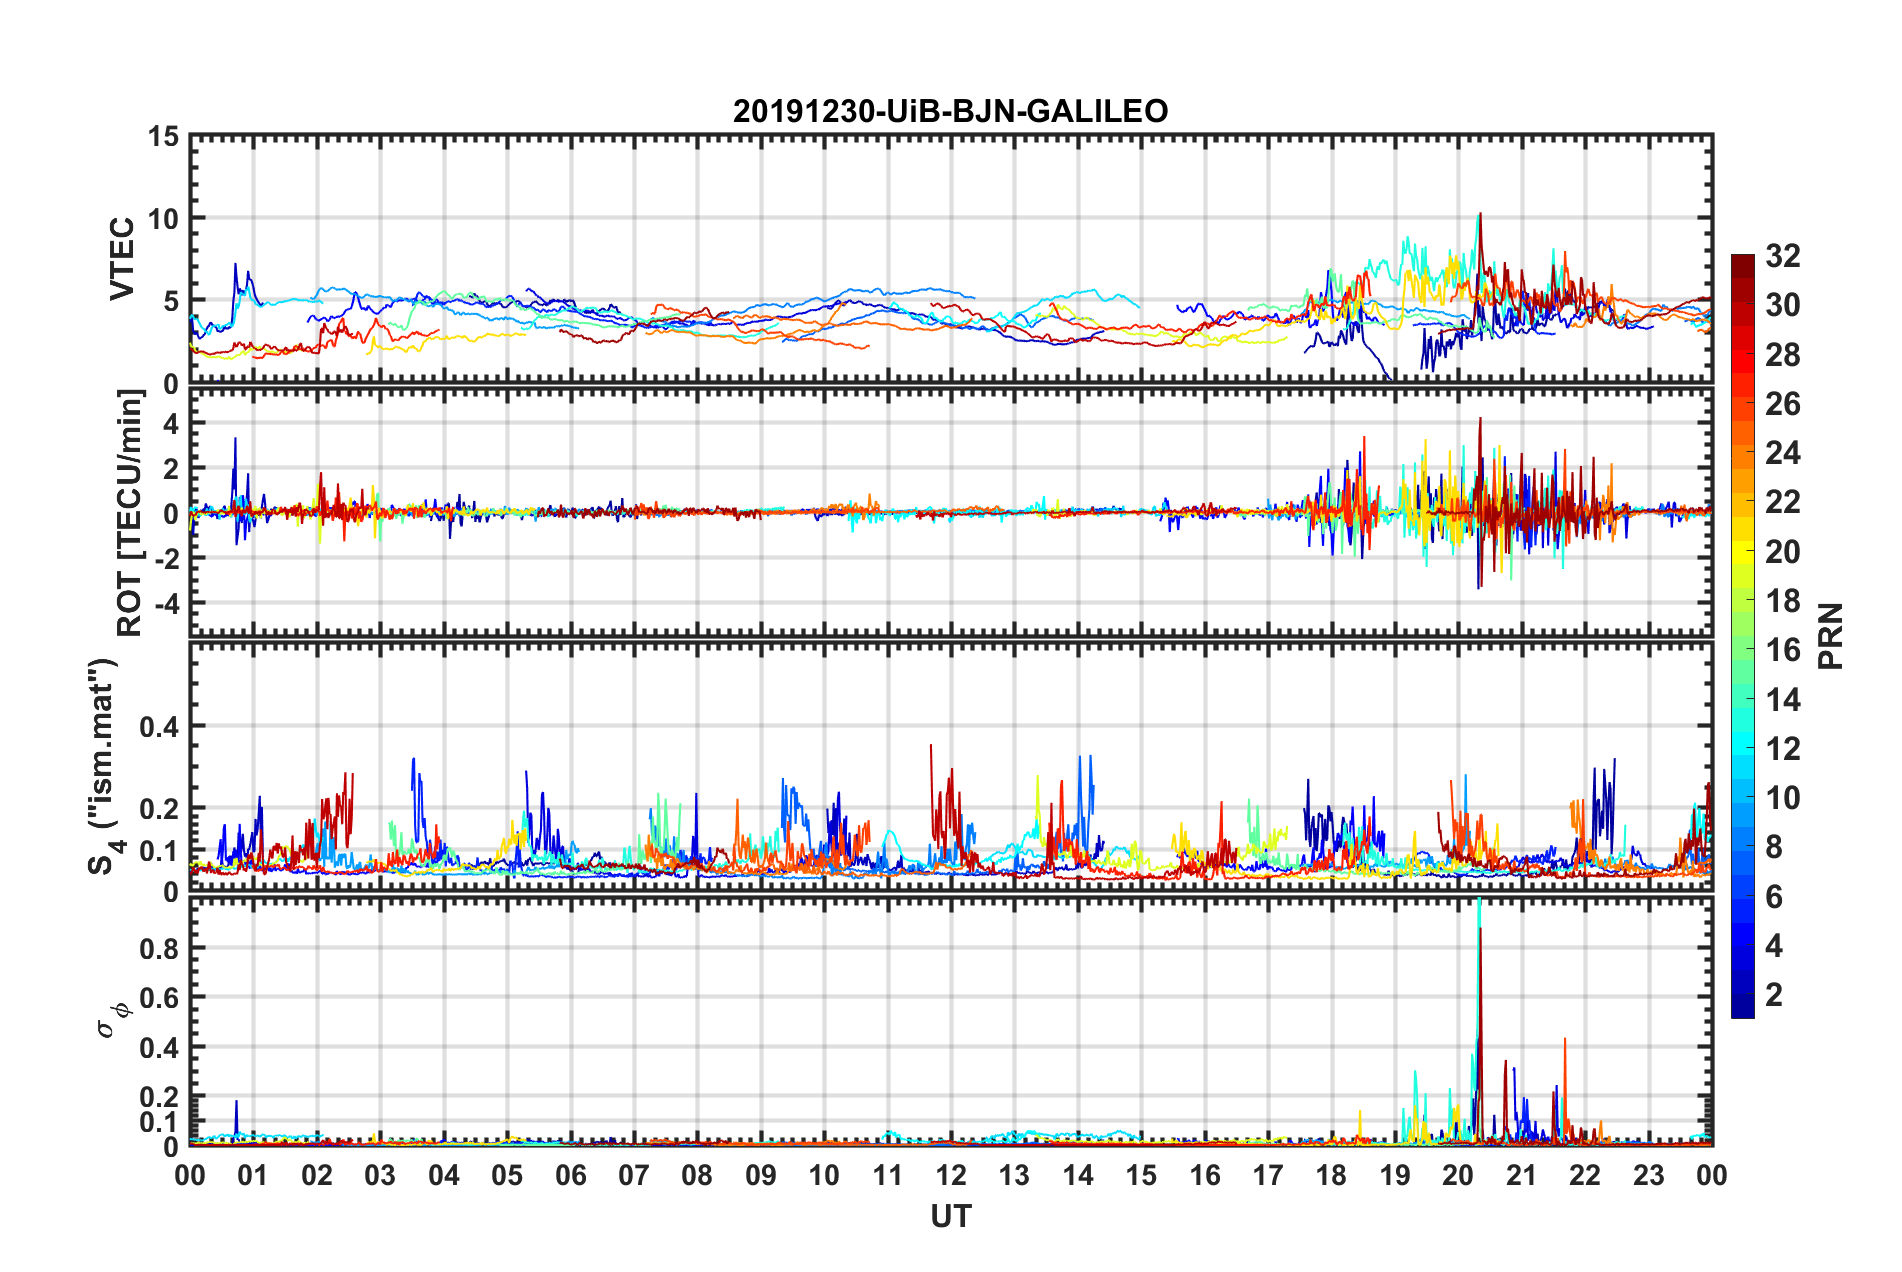This screenshot has width=1902, height=1272.
Task: Select the "03" hour tick label
Action: pos(380,1175)
